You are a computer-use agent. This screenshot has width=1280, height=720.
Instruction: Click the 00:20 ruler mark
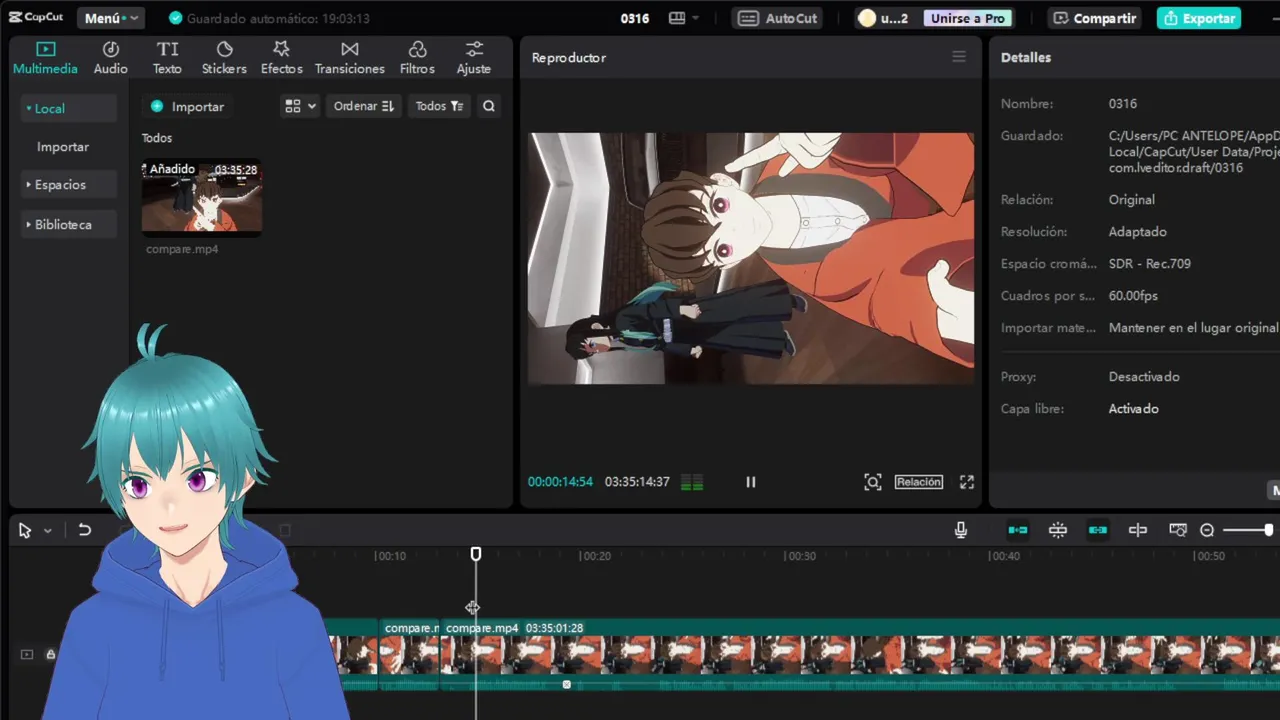[595, 556]
